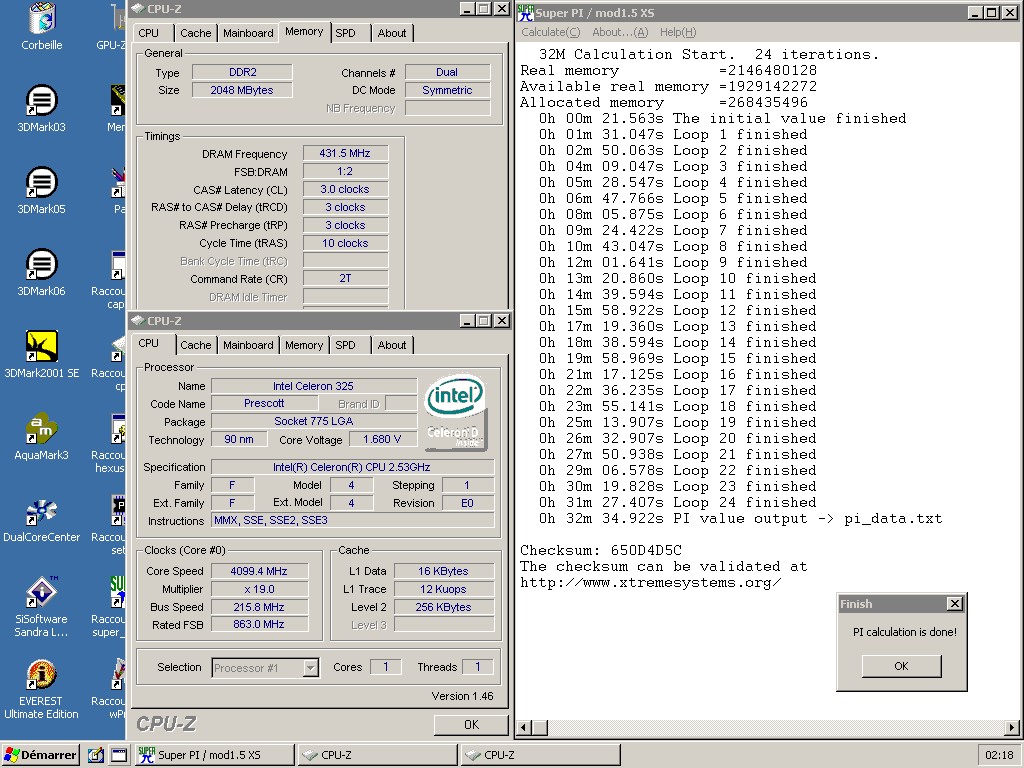Viewport: 1024px width, 768px height.
Task: Click OK button in lower CPU-Z window
Action: point(471,724)
